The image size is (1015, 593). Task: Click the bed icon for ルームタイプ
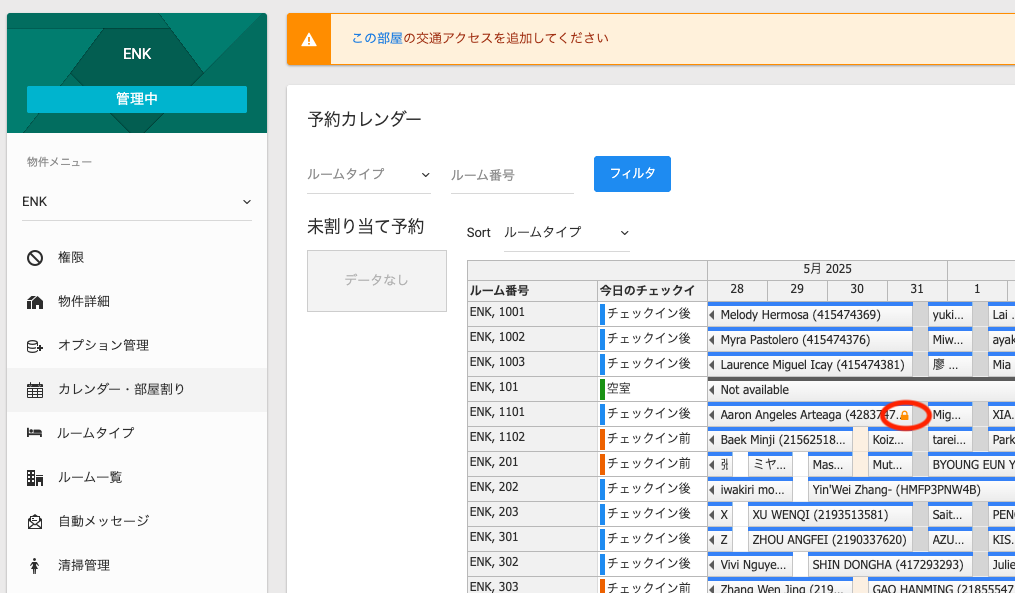pos(35,434)
